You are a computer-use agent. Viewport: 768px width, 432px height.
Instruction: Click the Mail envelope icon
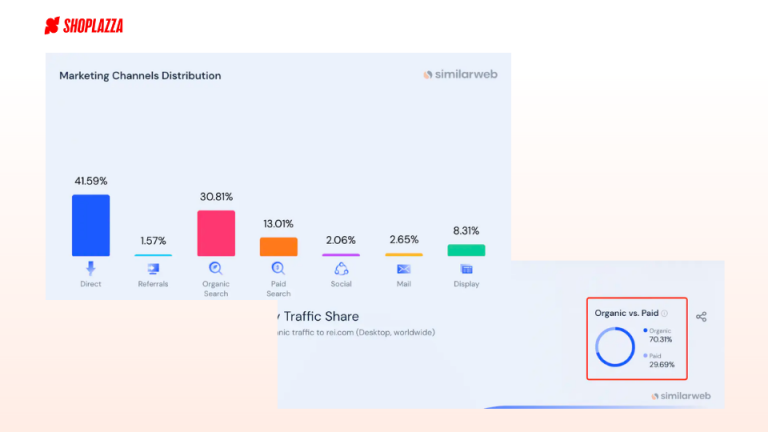(404, 269)
